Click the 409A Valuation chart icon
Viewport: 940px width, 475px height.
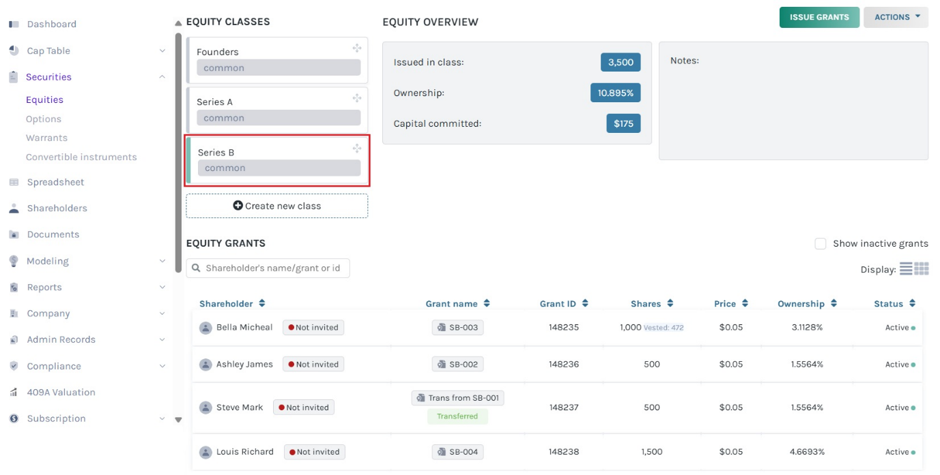point(14,392)
